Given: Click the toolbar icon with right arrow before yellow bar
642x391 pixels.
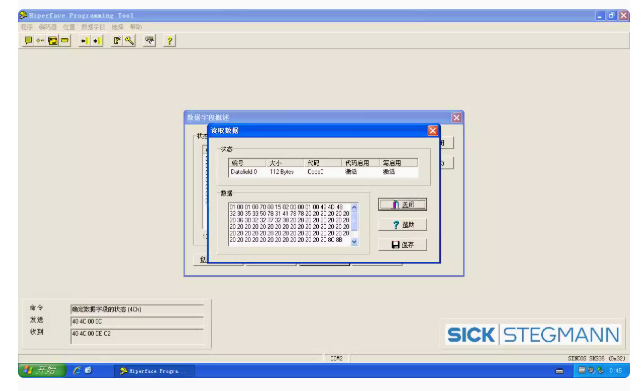Looking at the screenshot, I should [x=97, y=41].
